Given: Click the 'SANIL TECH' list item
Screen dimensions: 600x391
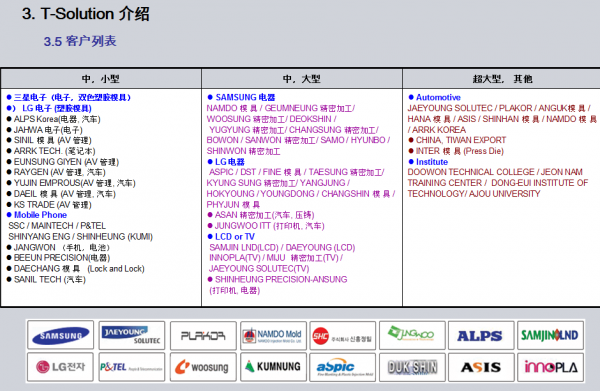Looking at the screenshot, I should click(x=46, y=279).
